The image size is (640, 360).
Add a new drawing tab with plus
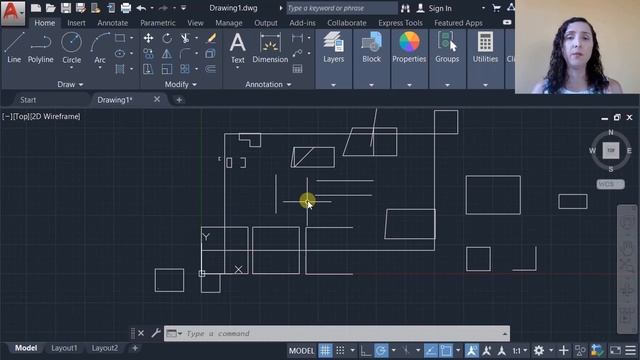(x=179, y=100)
